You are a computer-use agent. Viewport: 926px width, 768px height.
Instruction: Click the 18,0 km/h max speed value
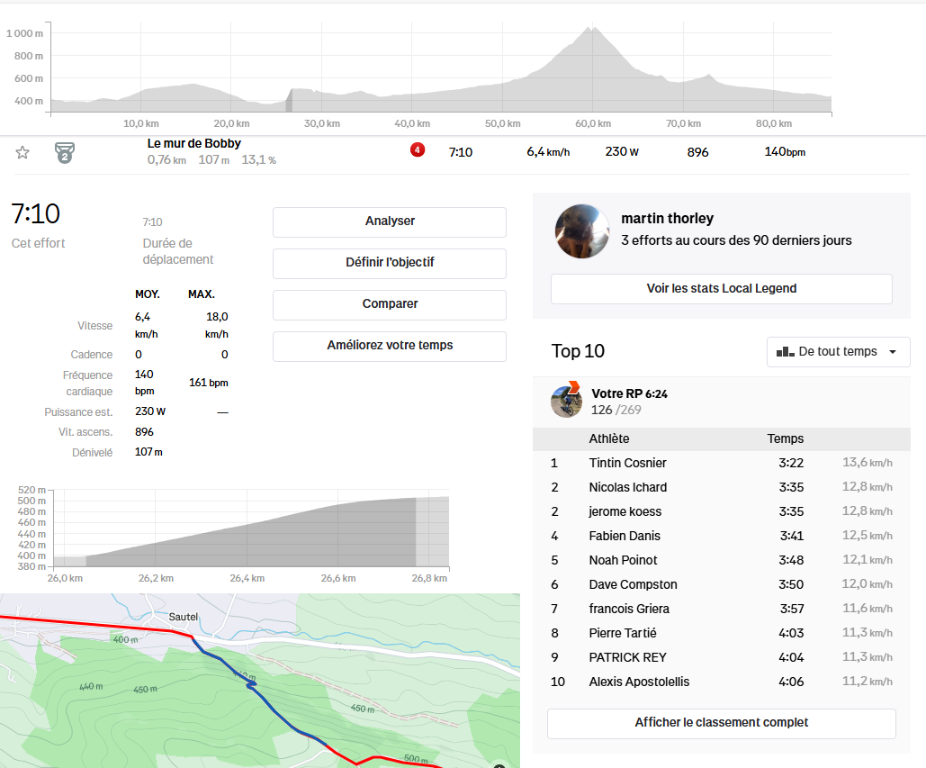click(217, 325)
